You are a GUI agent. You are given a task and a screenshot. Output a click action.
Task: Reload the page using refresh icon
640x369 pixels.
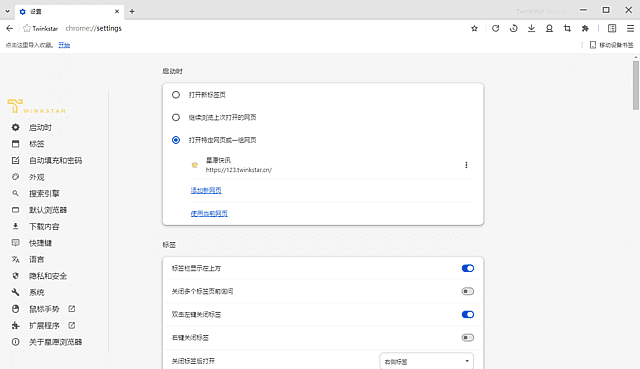(x=496, y=28)
